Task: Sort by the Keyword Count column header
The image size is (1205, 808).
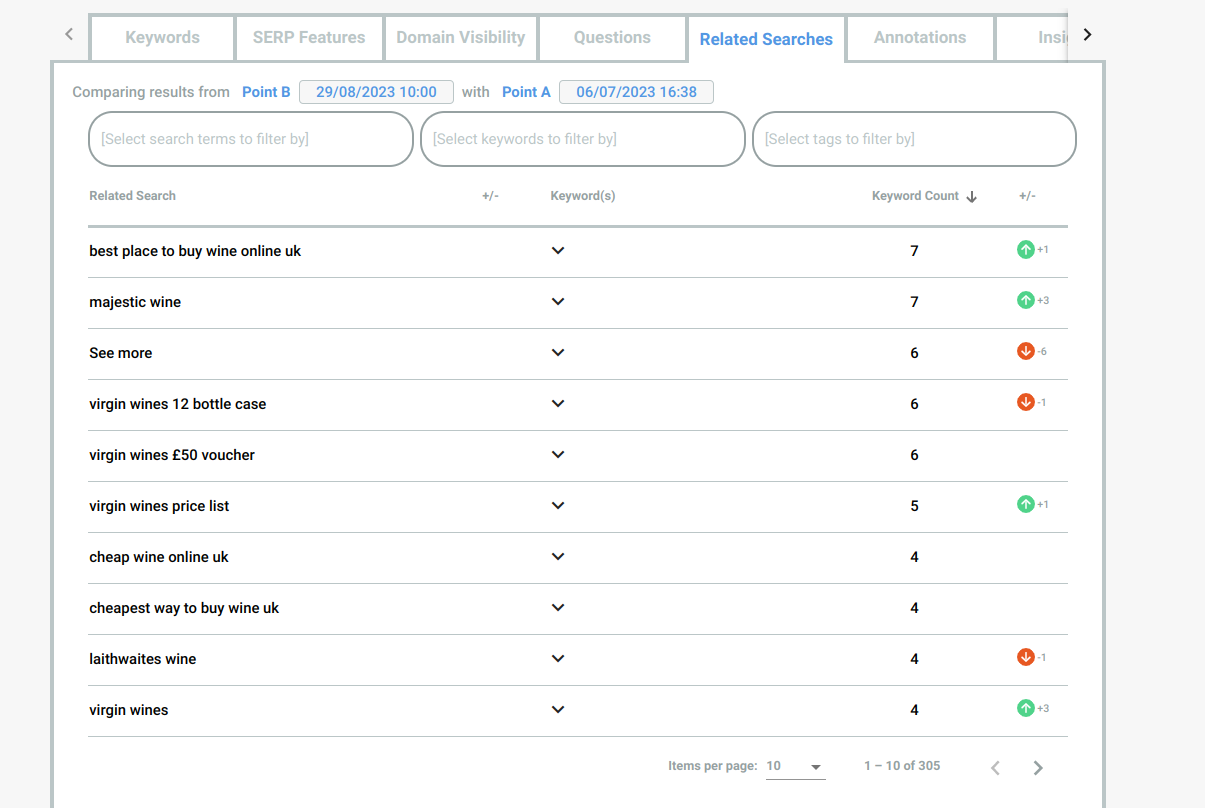Action: coord(915,196)
